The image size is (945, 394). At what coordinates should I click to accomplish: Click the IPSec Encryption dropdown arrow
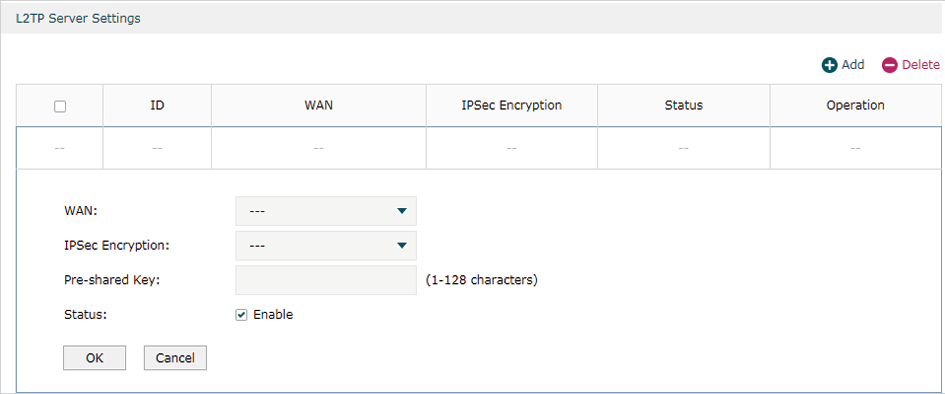coord(402,245)
